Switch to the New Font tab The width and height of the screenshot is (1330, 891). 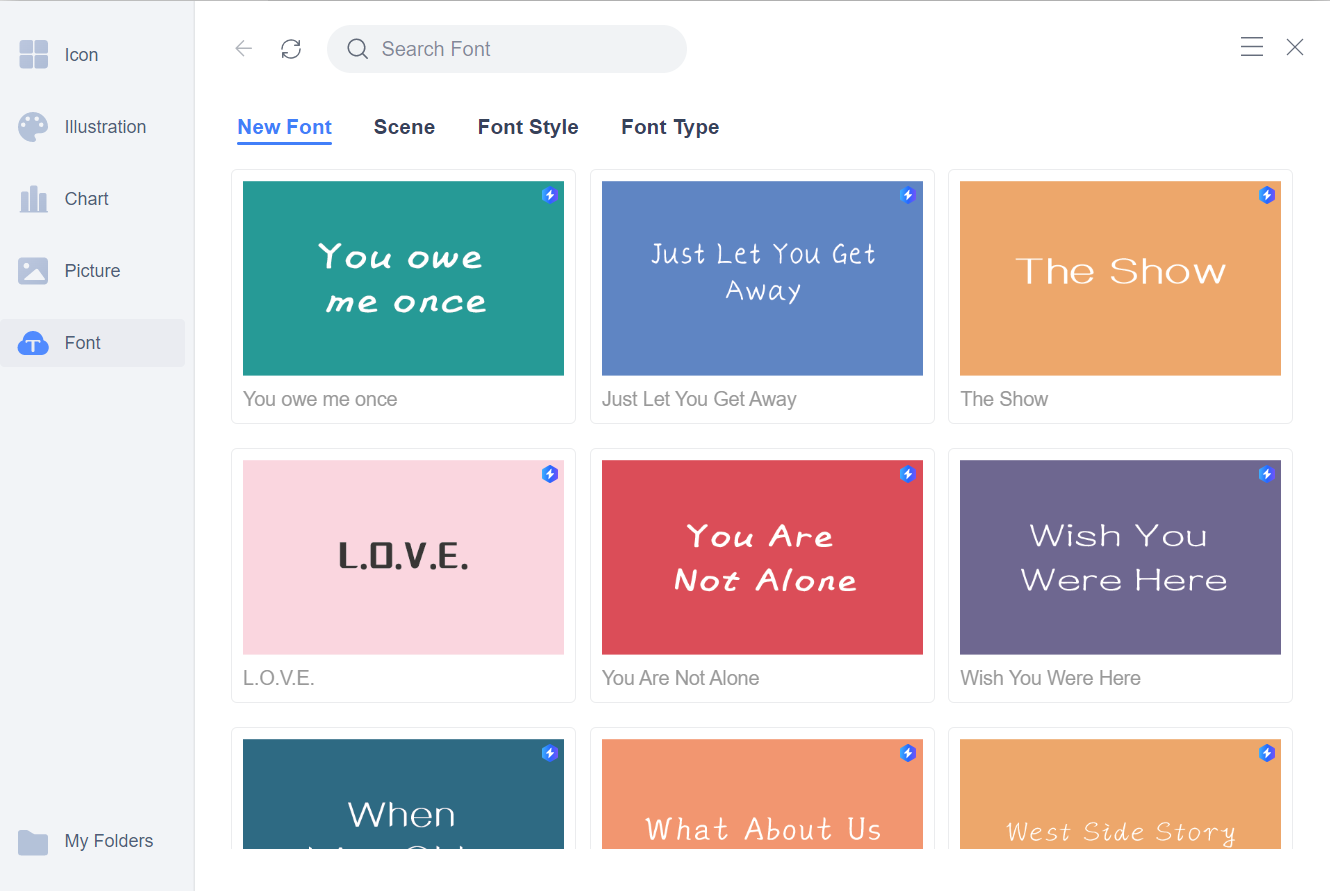285,127
